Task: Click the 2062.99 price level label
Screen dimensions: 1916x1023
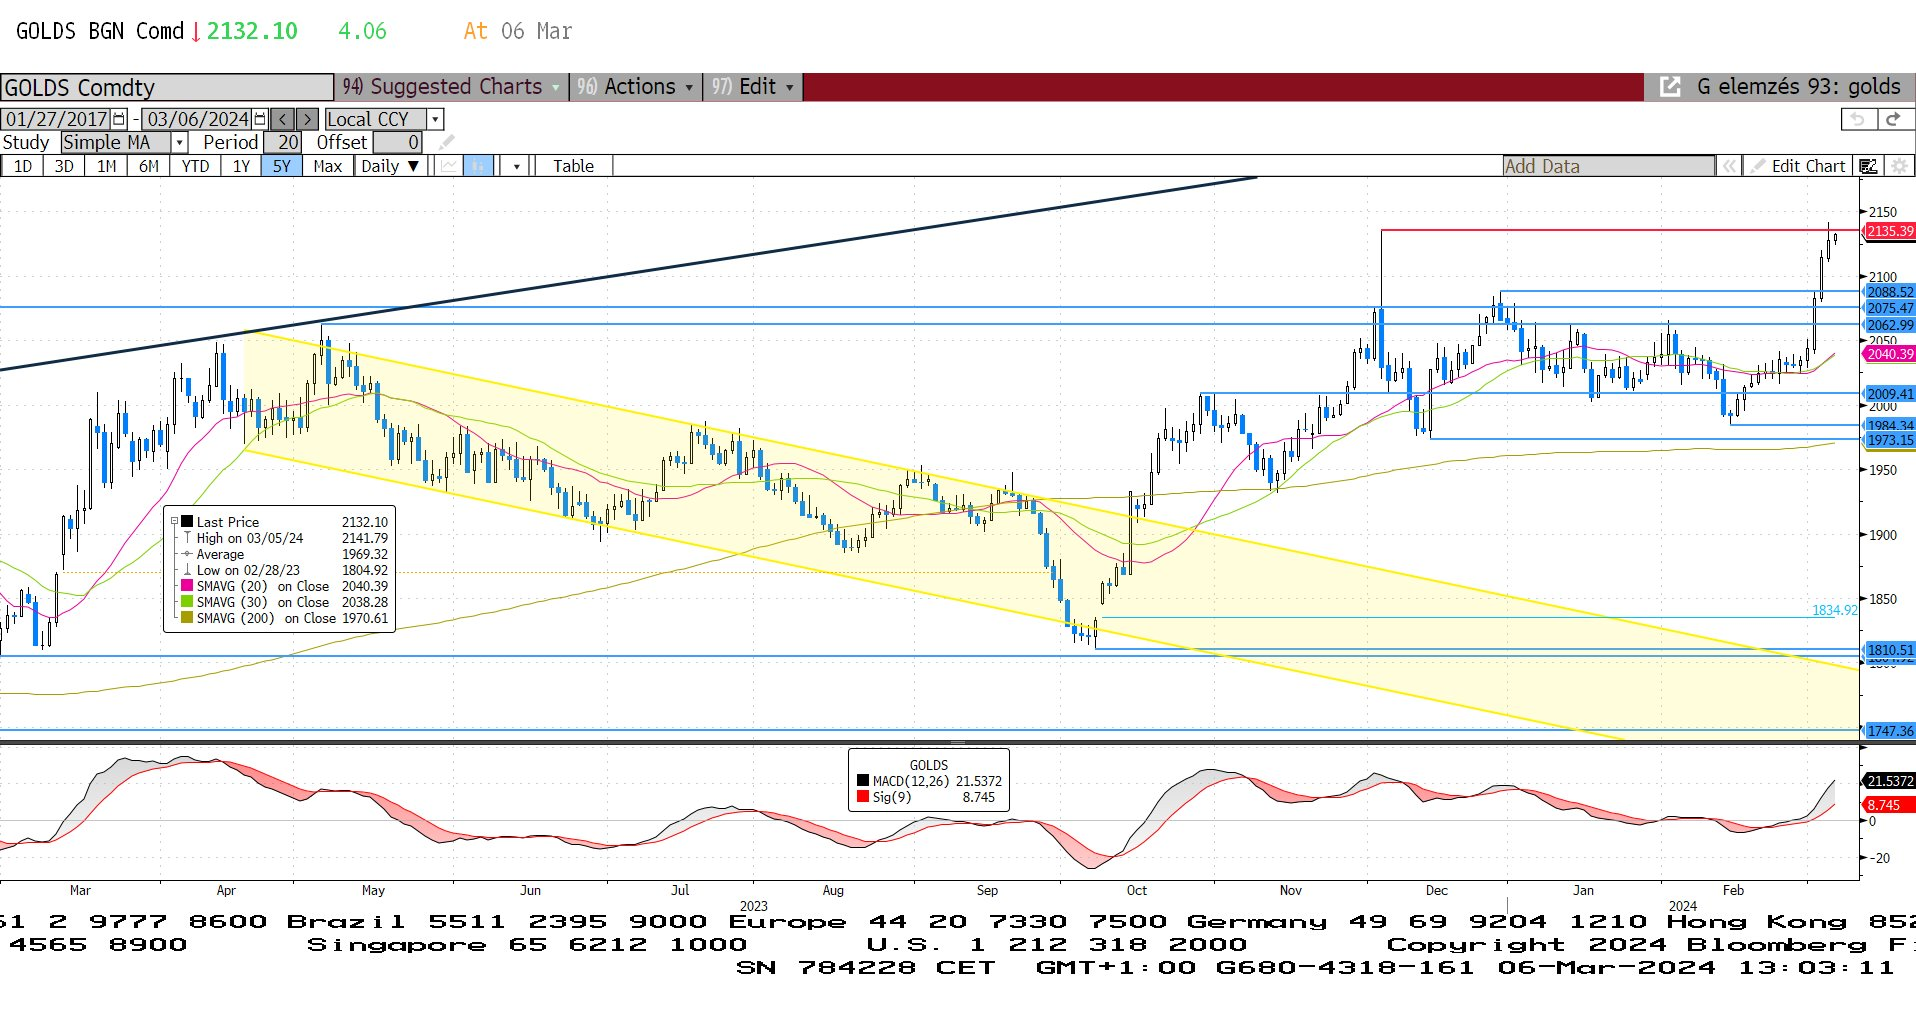Action: (x=1889, y=325)
